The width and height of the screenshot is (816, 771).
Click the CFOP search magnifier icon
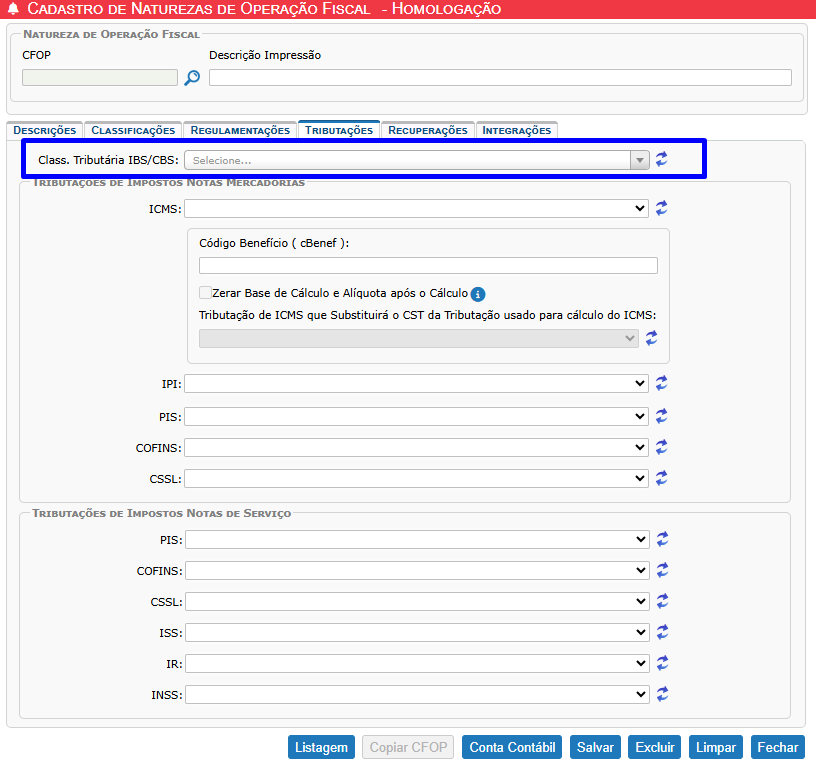coord(192,78)
